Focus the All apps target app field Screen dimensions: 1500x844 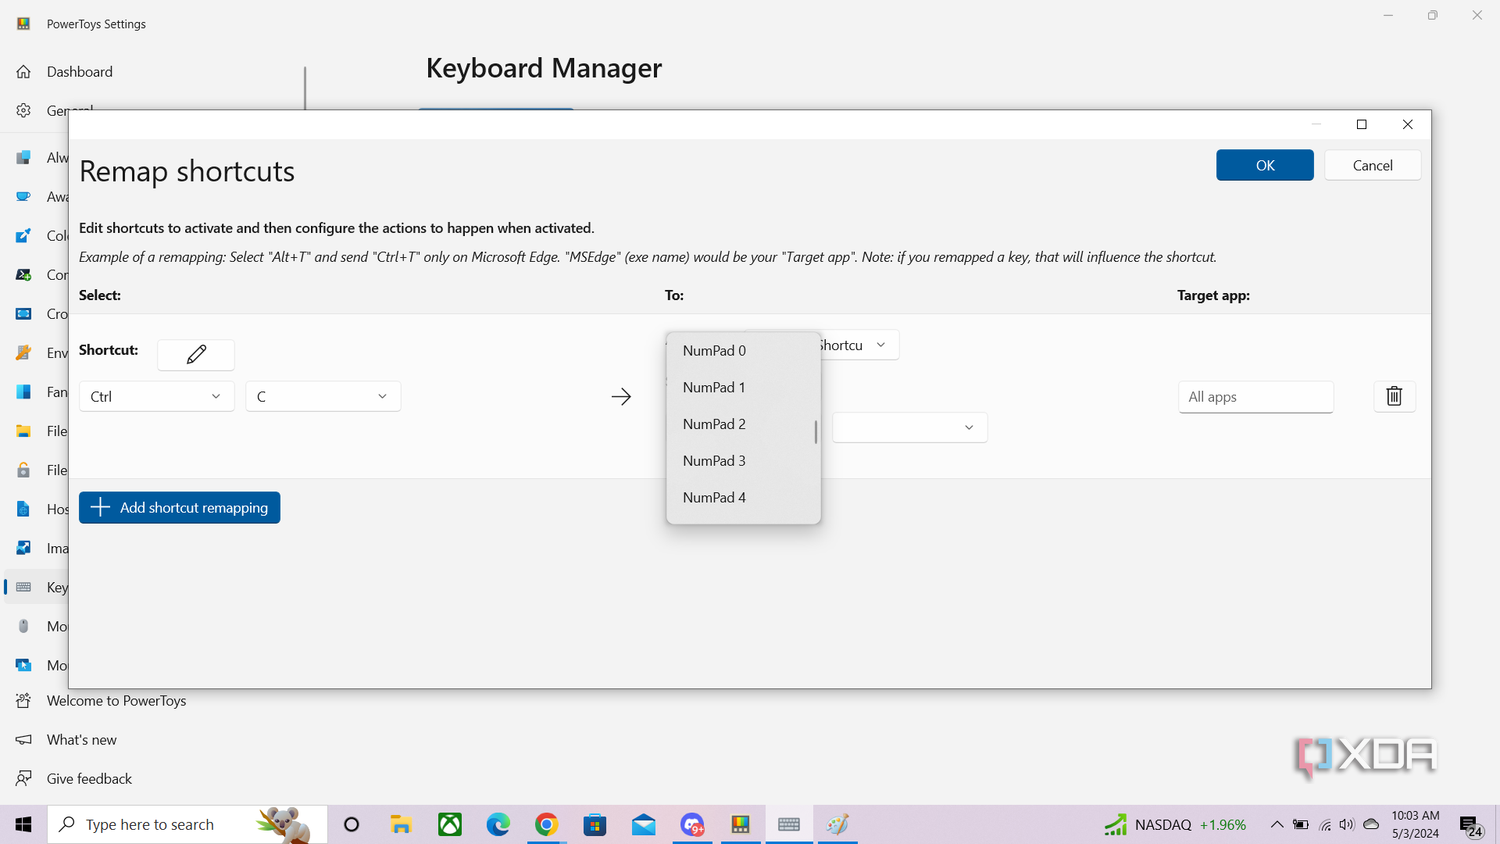[x=1256, y=397]
